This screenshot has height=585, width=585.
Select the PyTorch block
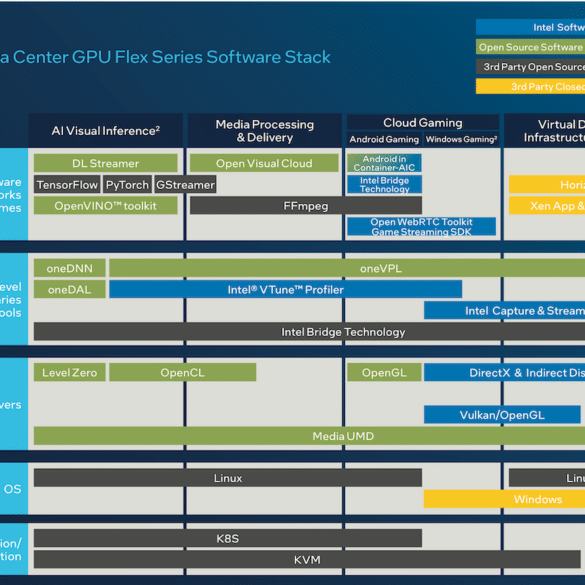[127, 184]
